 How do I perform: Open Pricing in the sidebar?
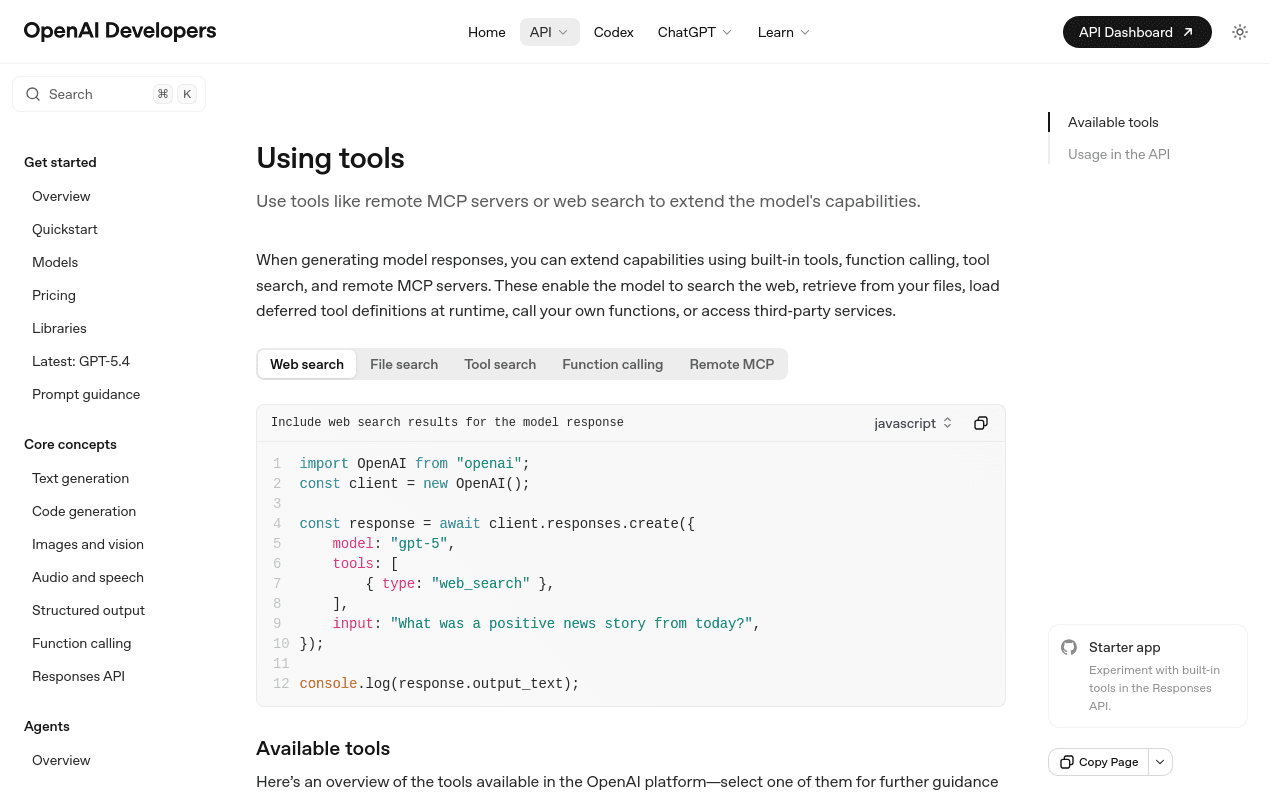[54, 295]
